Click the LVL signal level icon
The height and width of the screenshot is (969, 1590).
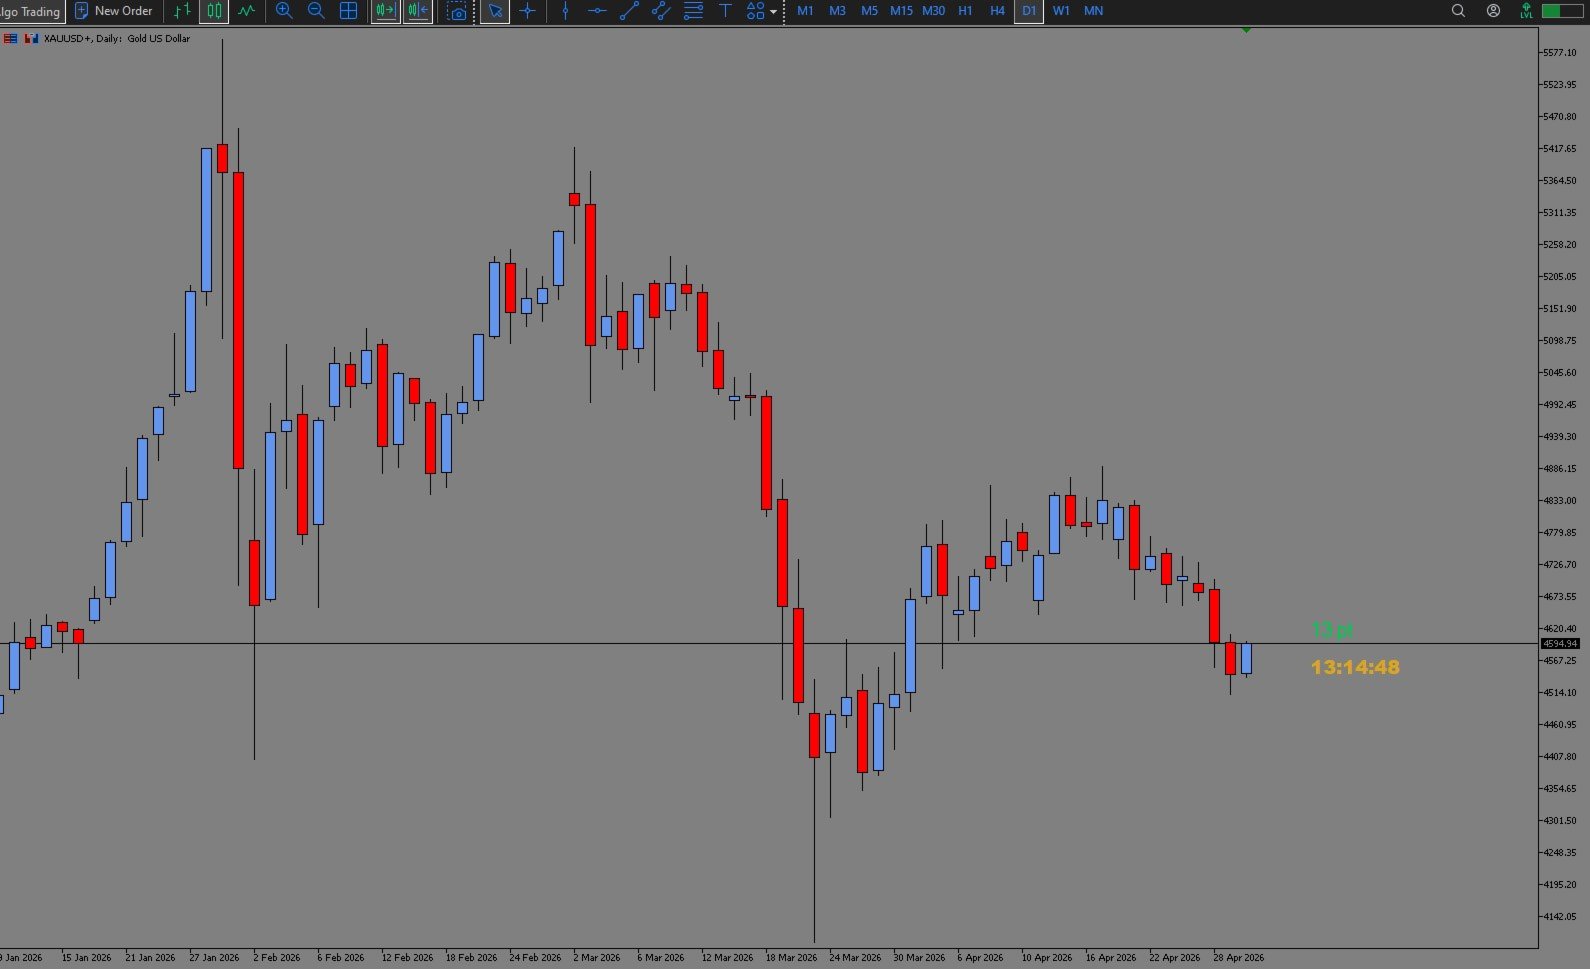tap(1526, 11)
